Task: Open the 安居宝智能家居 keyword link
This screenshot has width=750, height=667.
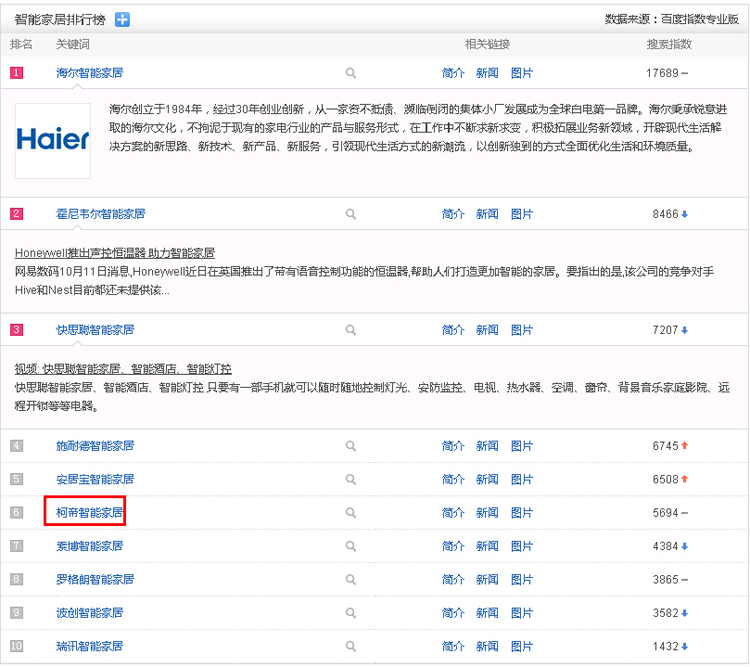Action: click(x=95, y=479)
